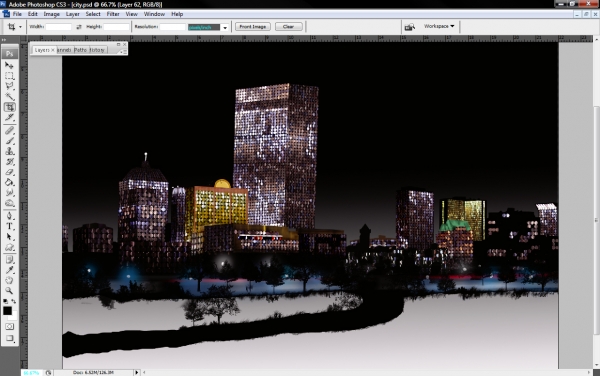
Task: Click the zoom percentage field in status bar
Action: [x=31, y=373]
